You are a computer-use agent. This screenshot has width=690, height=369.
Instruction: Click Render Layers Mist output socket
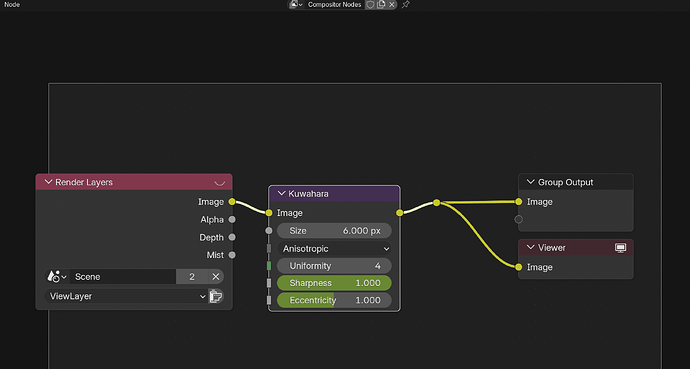pyautogui.click(x=232, y=255)
